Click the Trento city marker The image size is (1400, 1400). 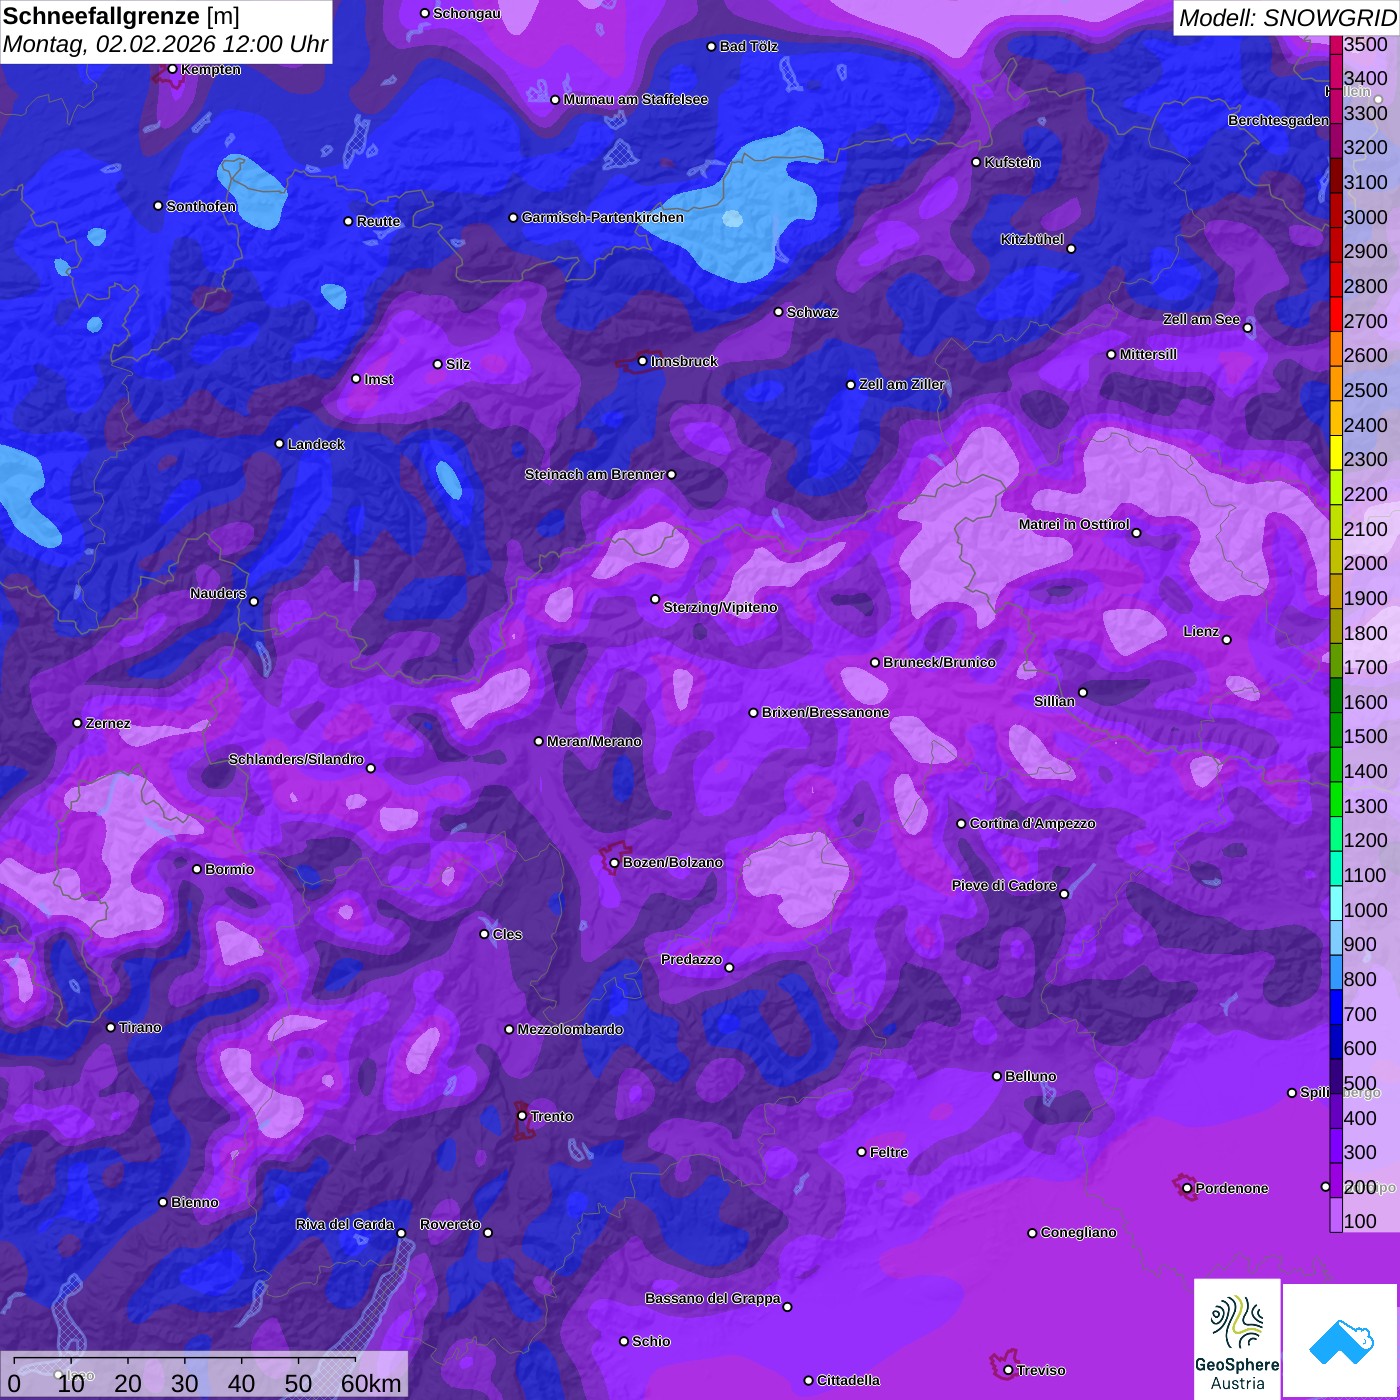click(x=522, y=1116)
